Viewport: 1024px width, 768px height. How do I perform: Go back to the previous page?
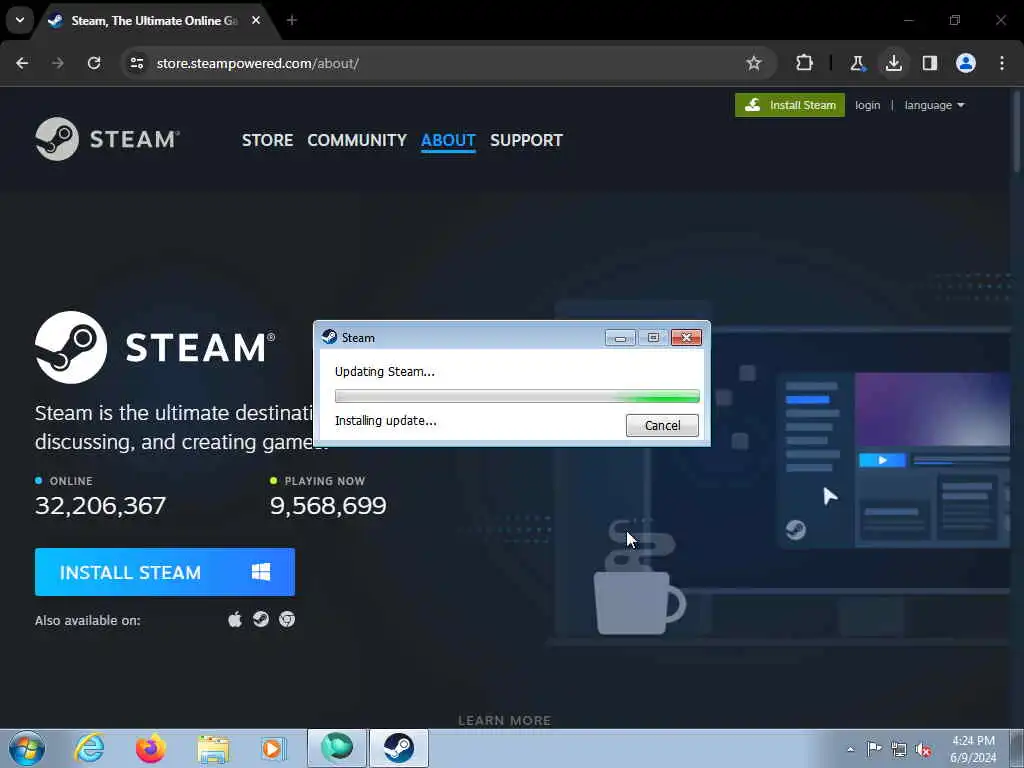[22, 63]
